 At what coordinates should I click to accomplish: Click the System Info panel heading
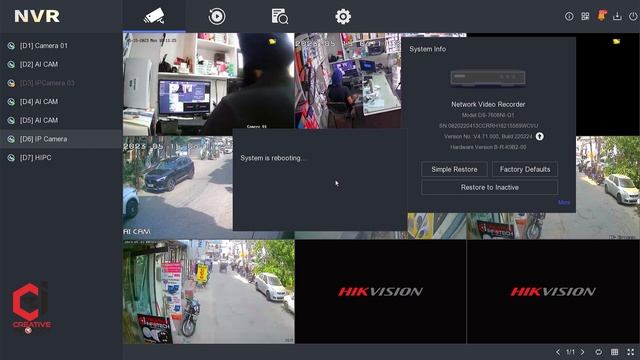click(x=427, y=49)
